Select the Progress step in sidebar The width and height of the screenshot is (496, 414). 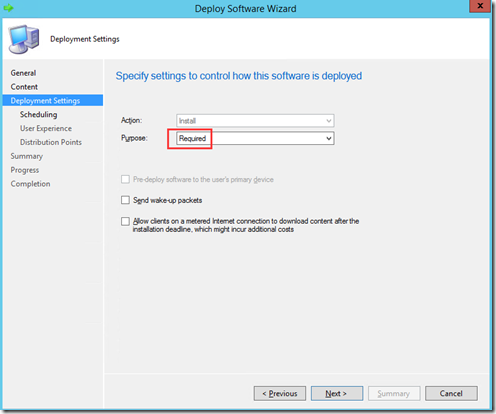coord(25,170)
